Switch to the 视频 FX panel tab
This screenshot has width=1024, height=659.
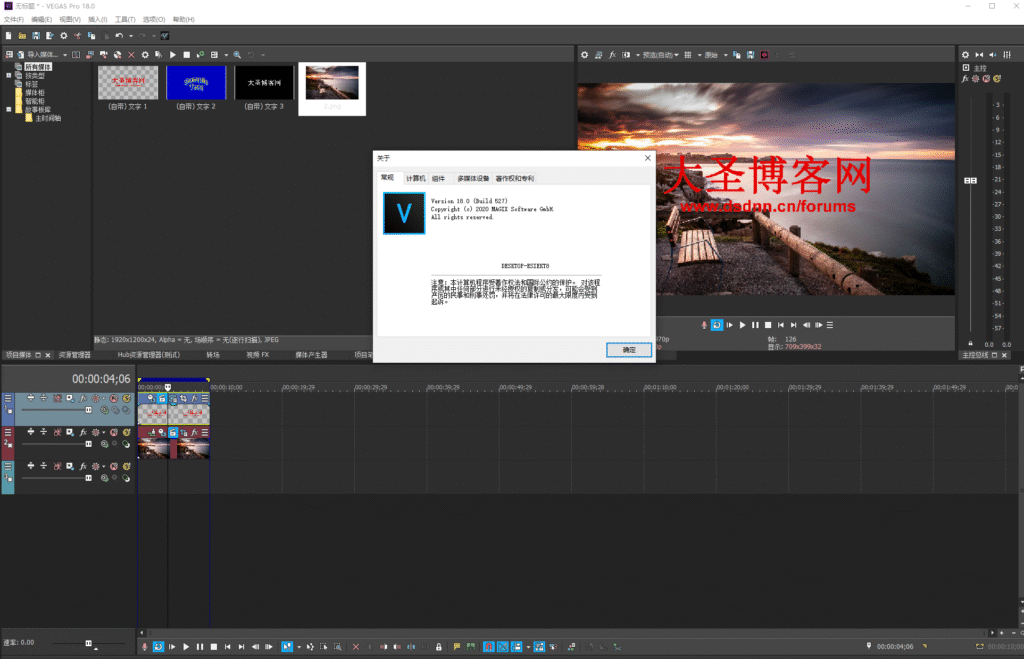pos(258,354)
